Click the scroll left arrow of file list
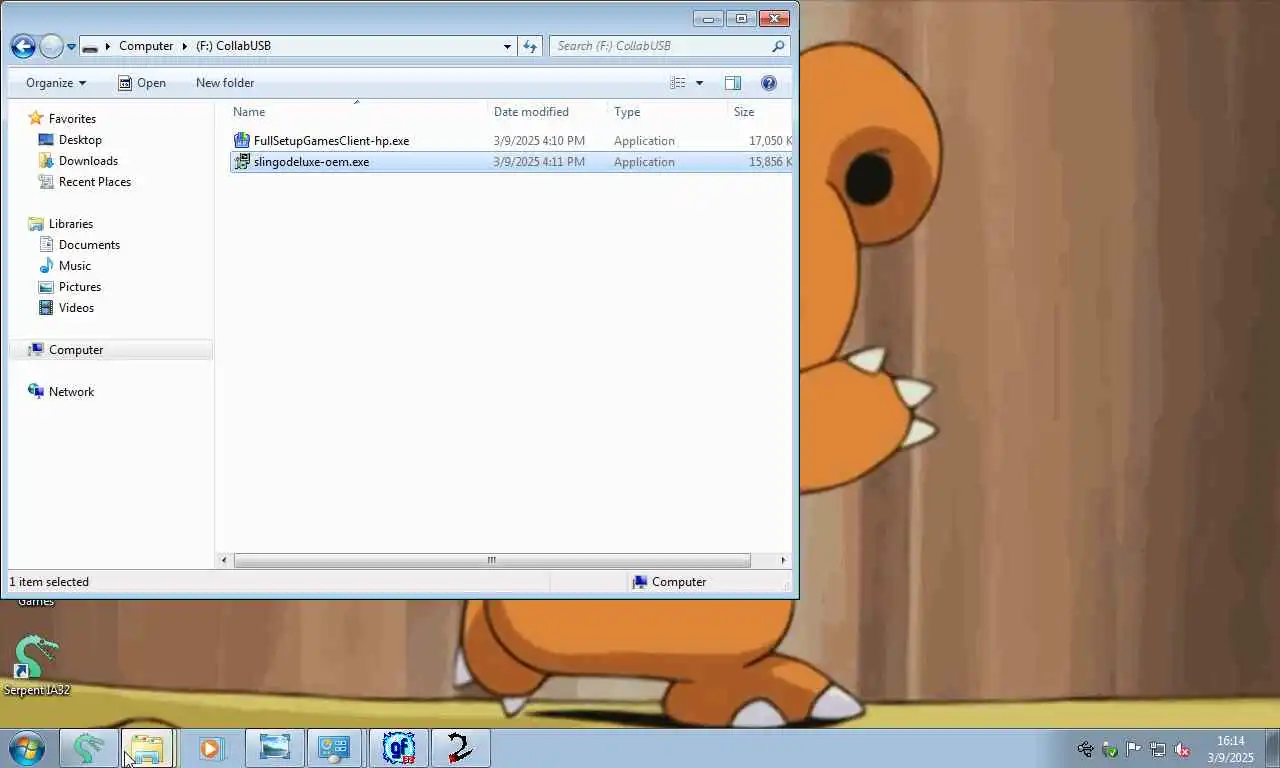The width and height of the screenshot is (1280, 768). click(224, 560)
